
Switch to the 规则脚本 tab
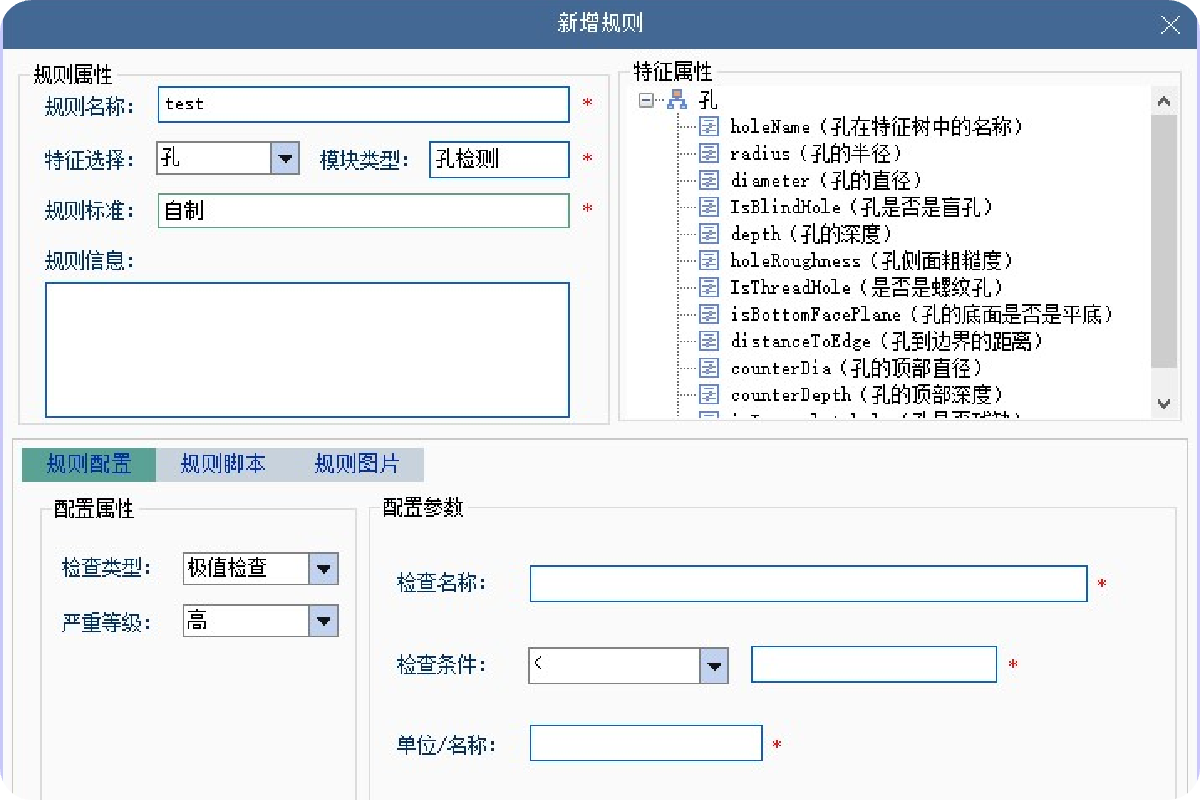[223, 464]
